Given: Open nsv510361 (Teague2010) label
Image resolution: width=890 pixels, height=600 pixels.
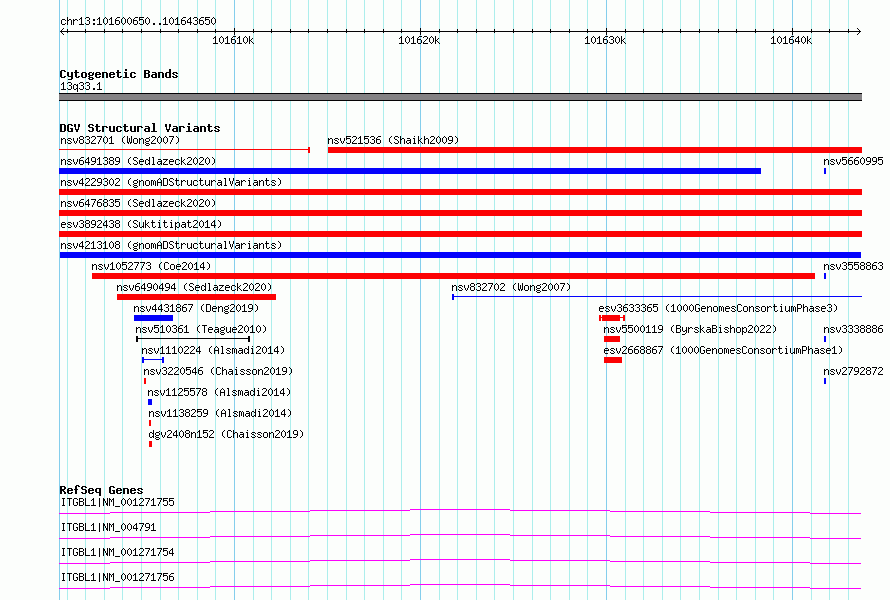Looking at the screenshot, I should (x=201, y=329).
